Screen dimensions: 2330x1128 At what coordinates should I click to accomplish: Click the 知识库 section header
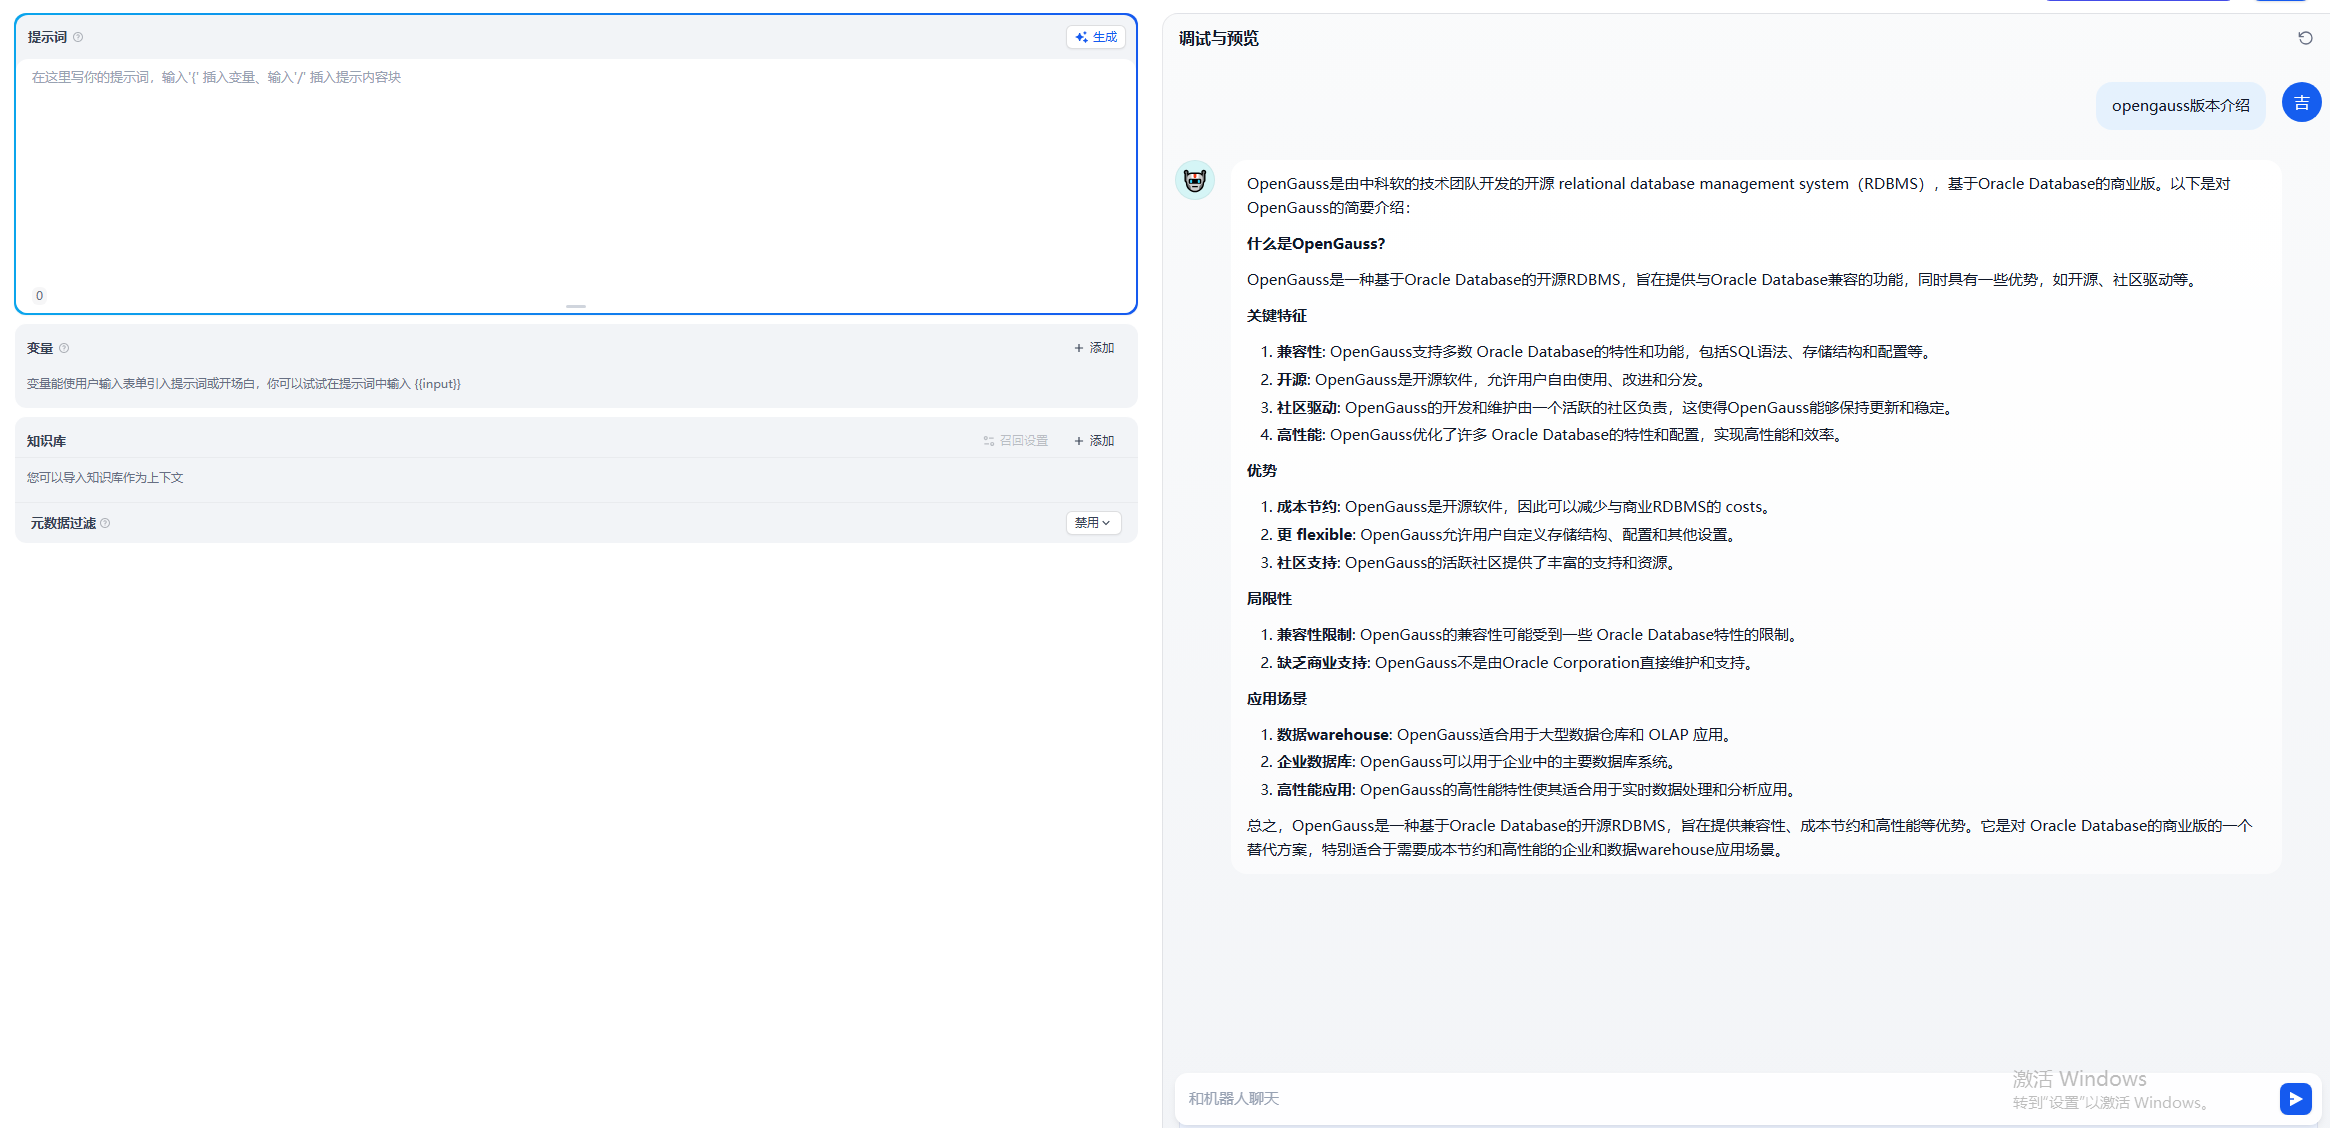pos(46,441)
